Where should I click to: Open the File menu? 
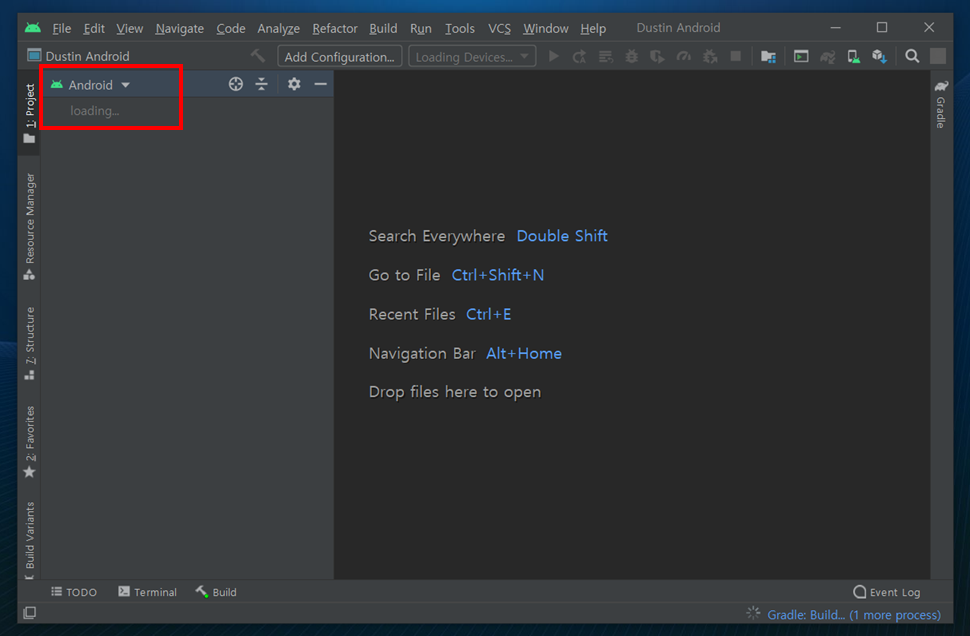point(61,28)
